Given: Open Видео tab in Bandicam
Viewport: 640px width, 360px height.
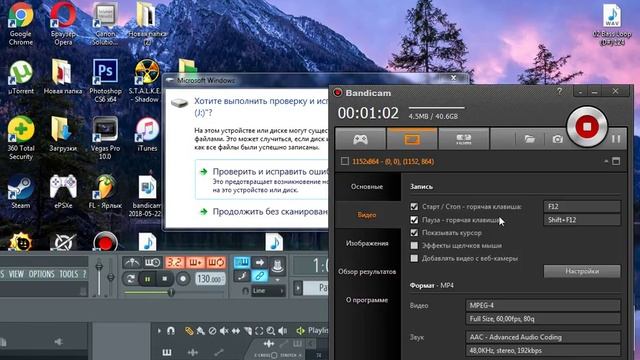Looking at the screenshot, I should click(x=367, y=215).
